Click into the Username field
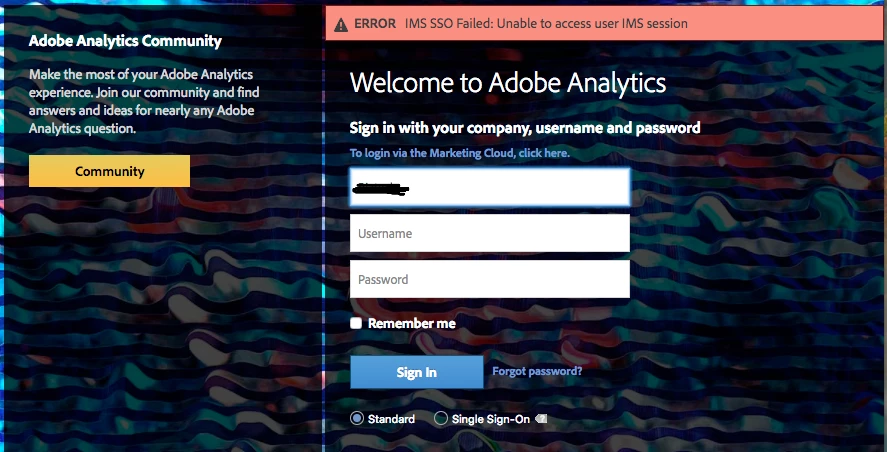Screen dimensions: 887x452 tap(489, 233)
